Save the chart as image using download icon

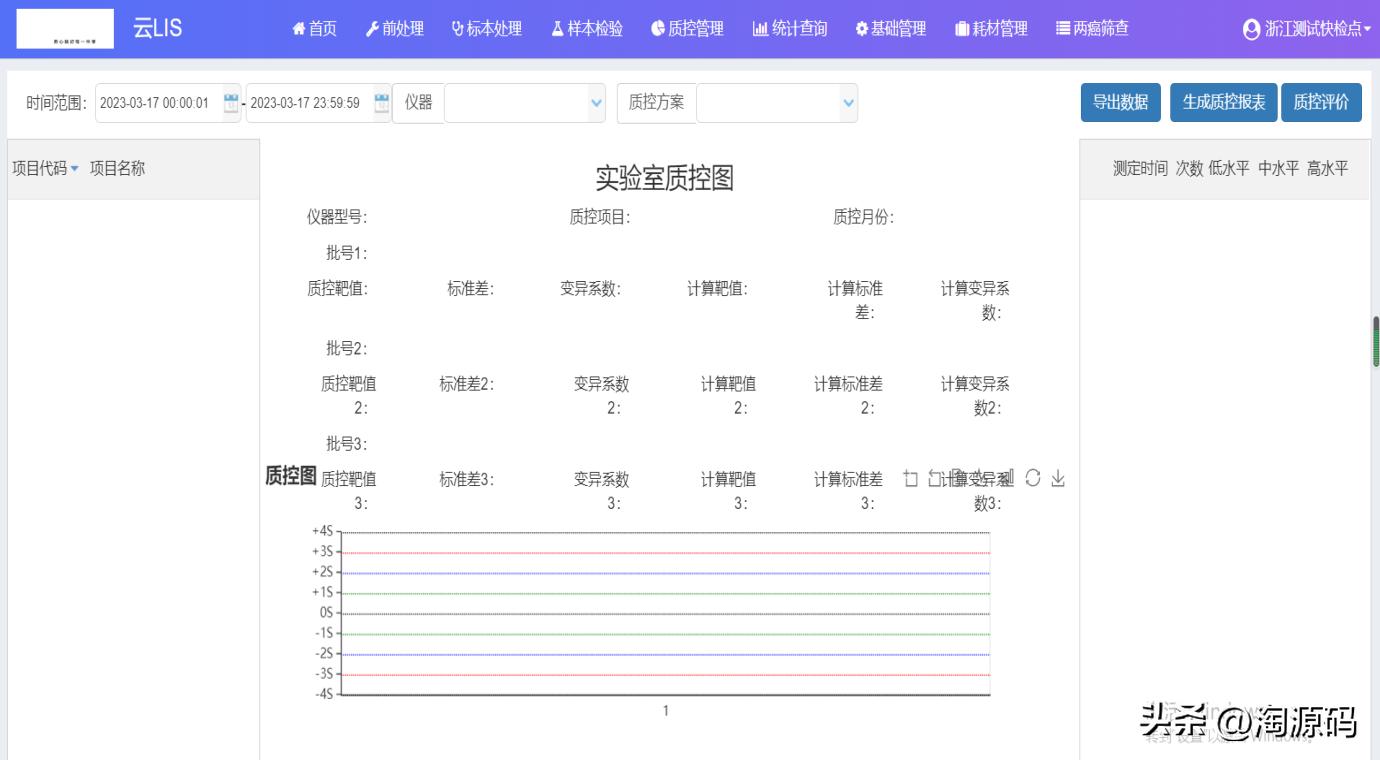1058,478
